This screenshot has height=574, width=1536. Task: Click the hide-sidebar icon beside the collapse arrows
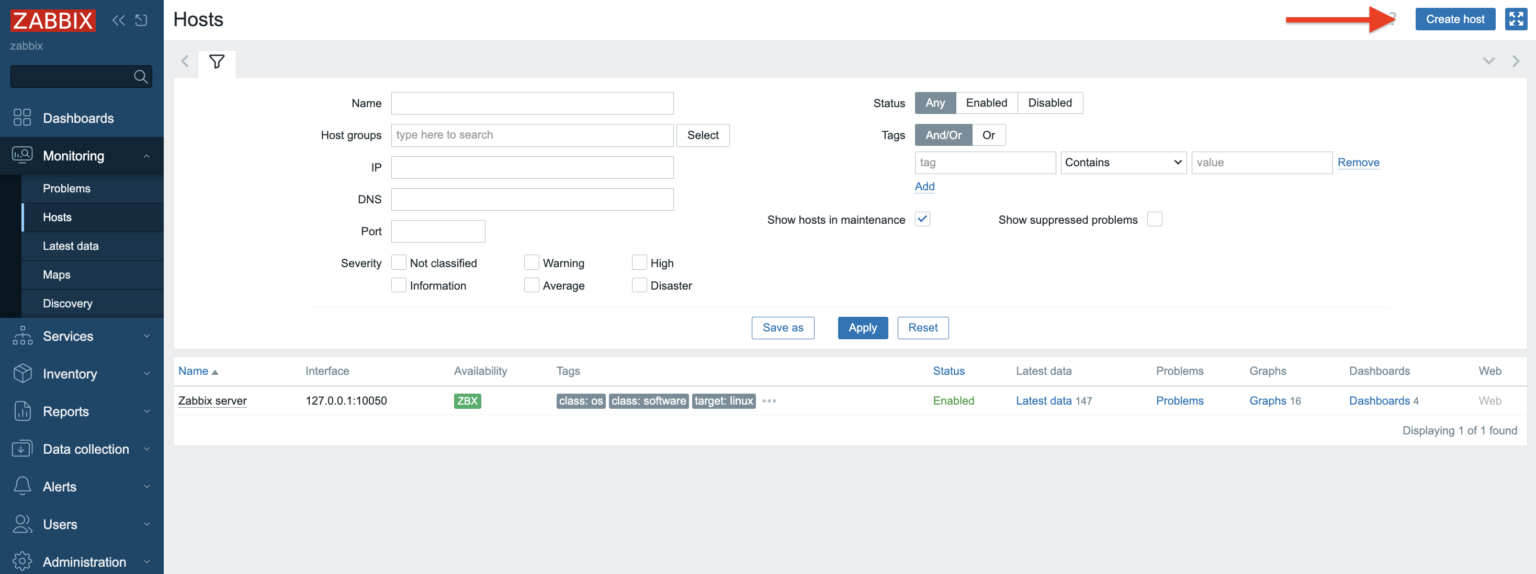141,20
